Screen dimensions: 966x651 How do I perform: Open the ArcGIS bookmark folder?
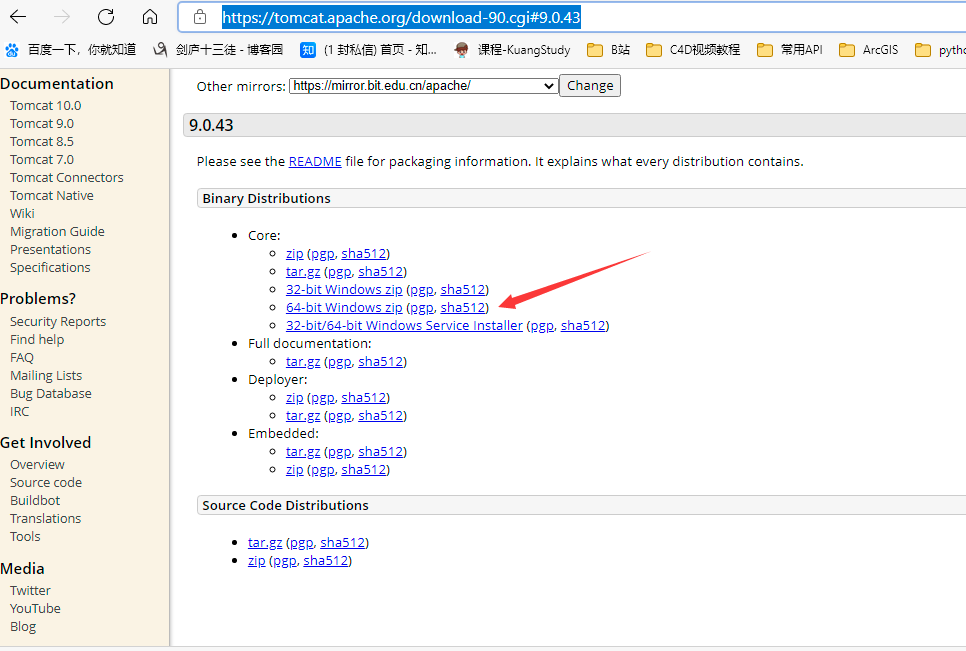pos(869,50)
